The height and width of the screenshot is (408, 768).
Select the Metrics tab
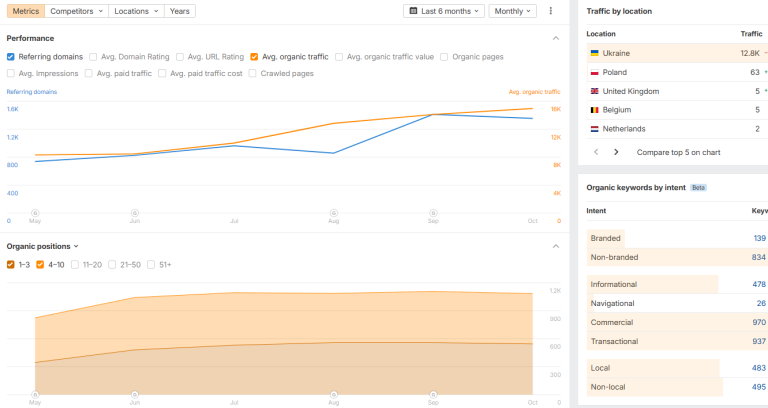coord(26,11)
